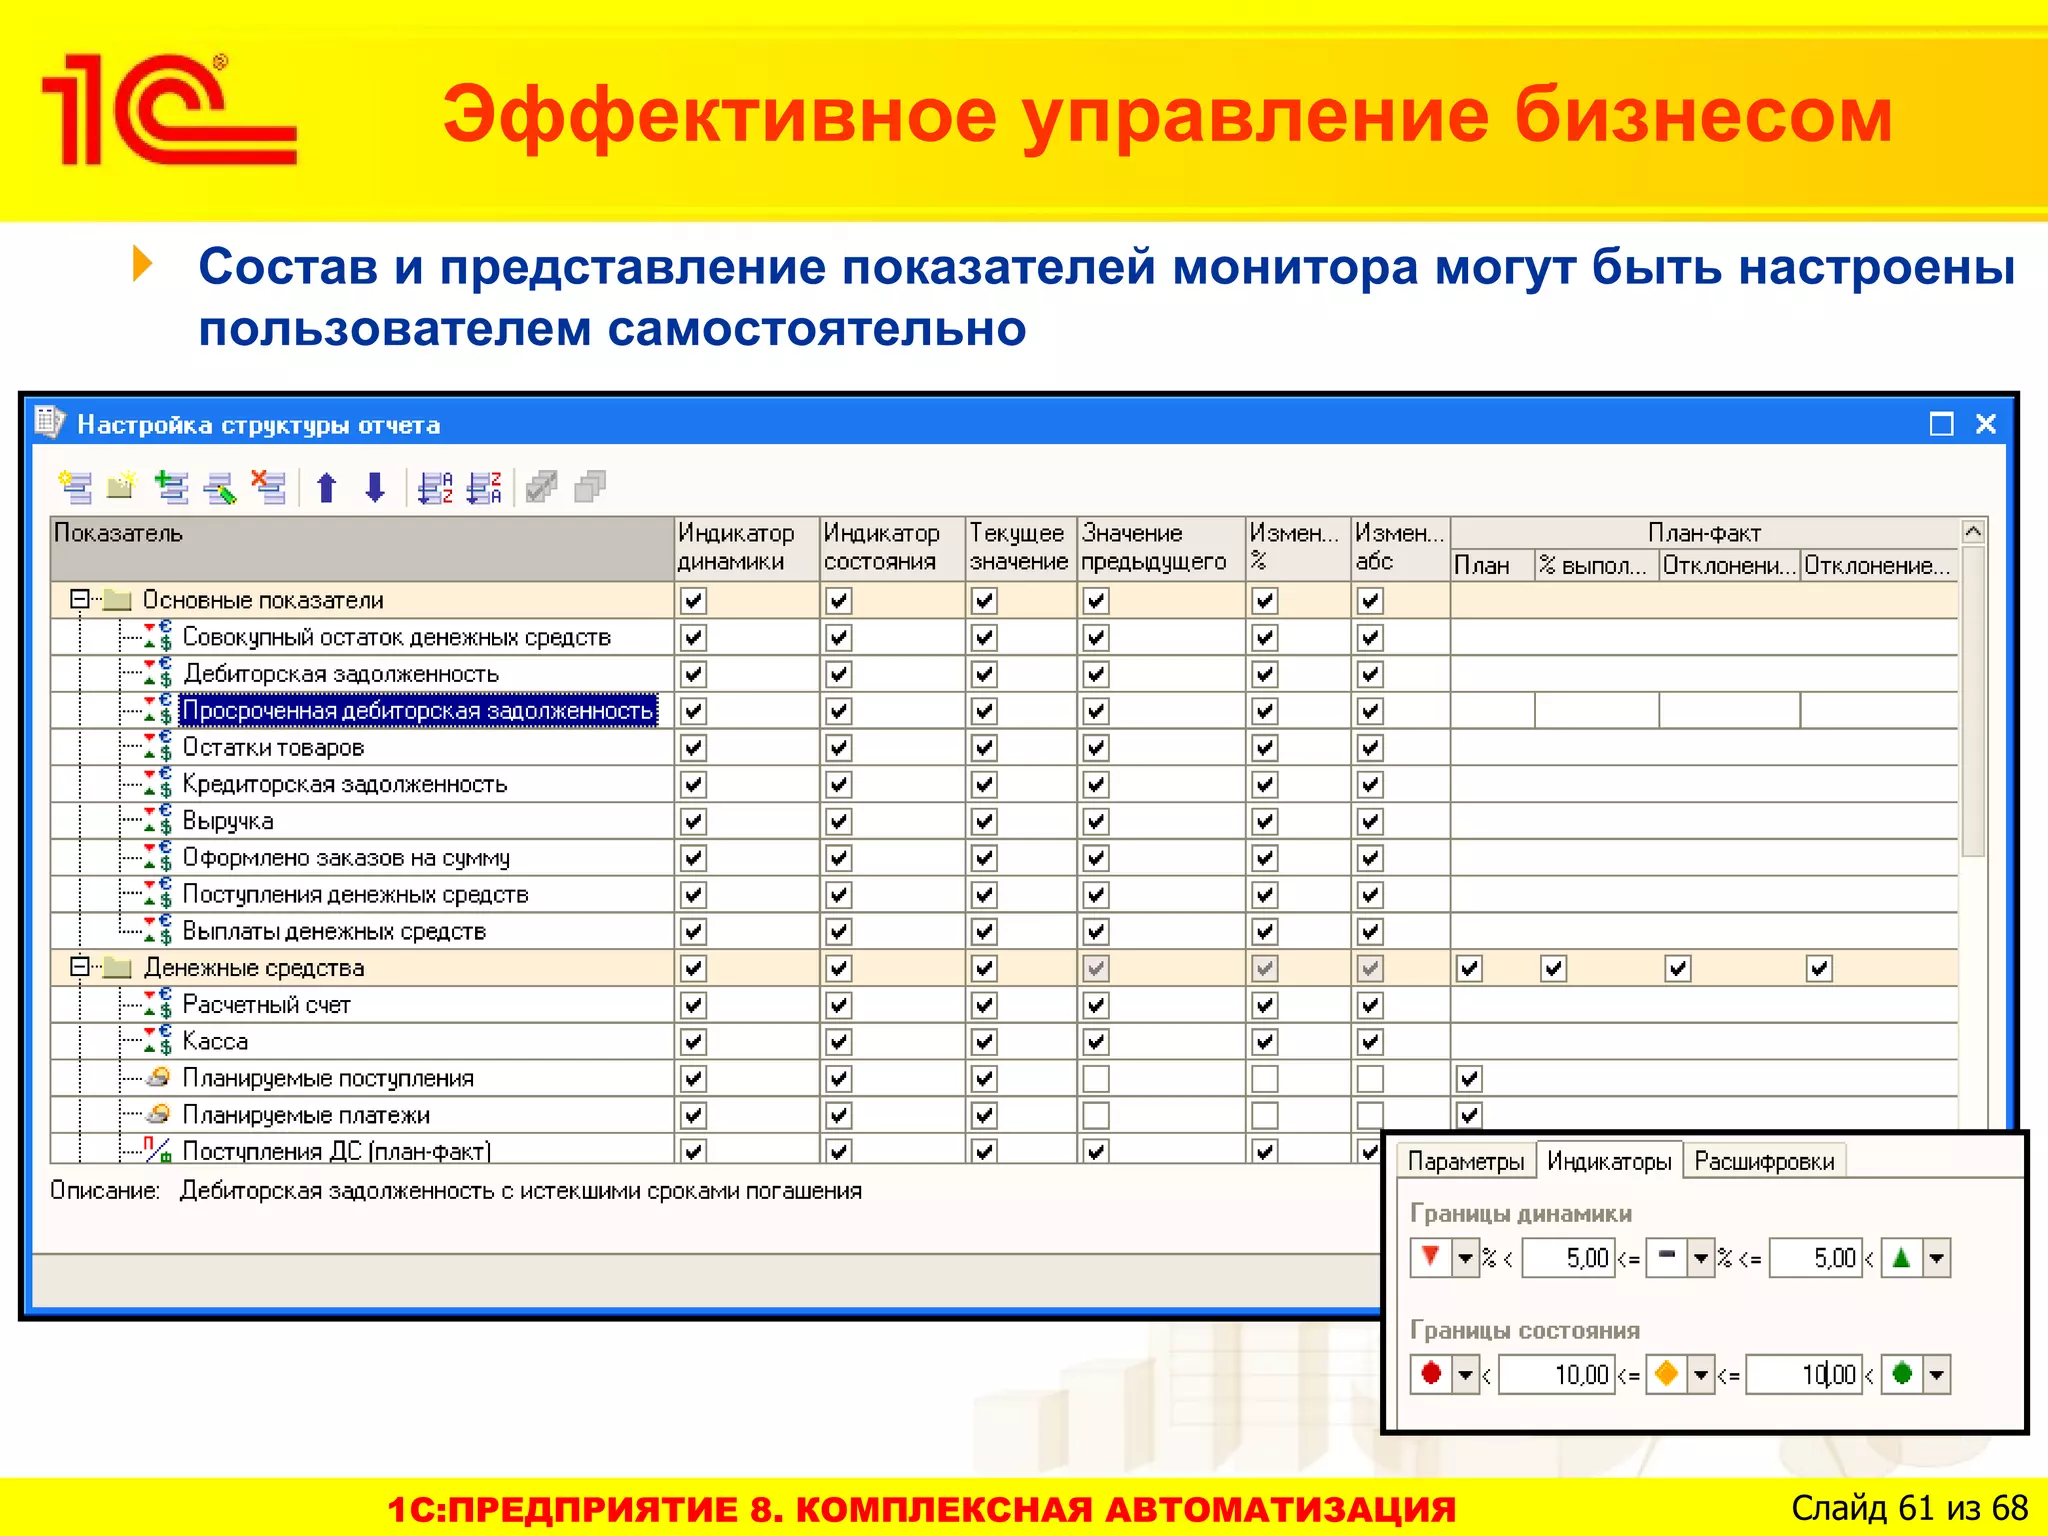Click the Планируемые платежи row icon

point(158,1114)
